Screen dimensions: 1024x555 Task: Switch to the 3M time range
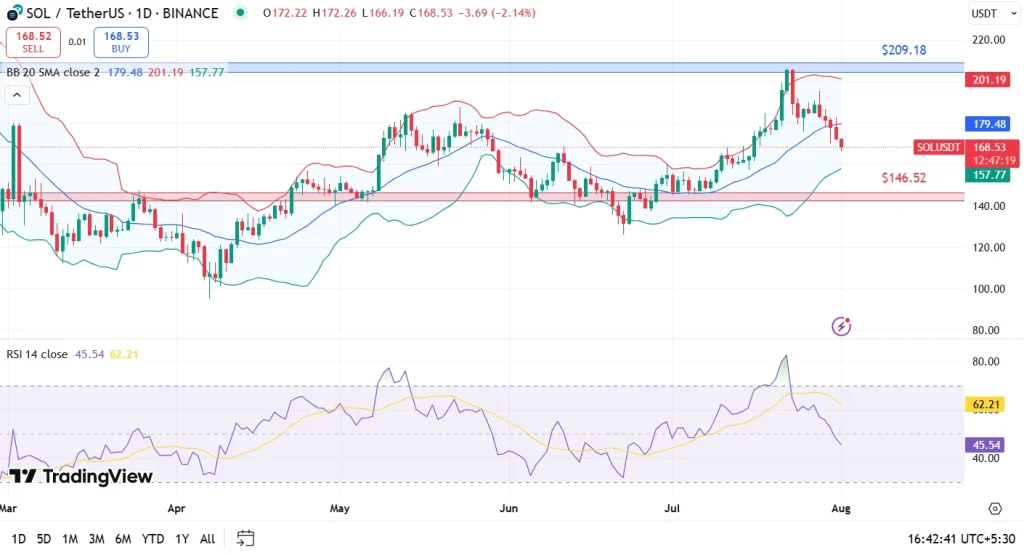point(96,538)
